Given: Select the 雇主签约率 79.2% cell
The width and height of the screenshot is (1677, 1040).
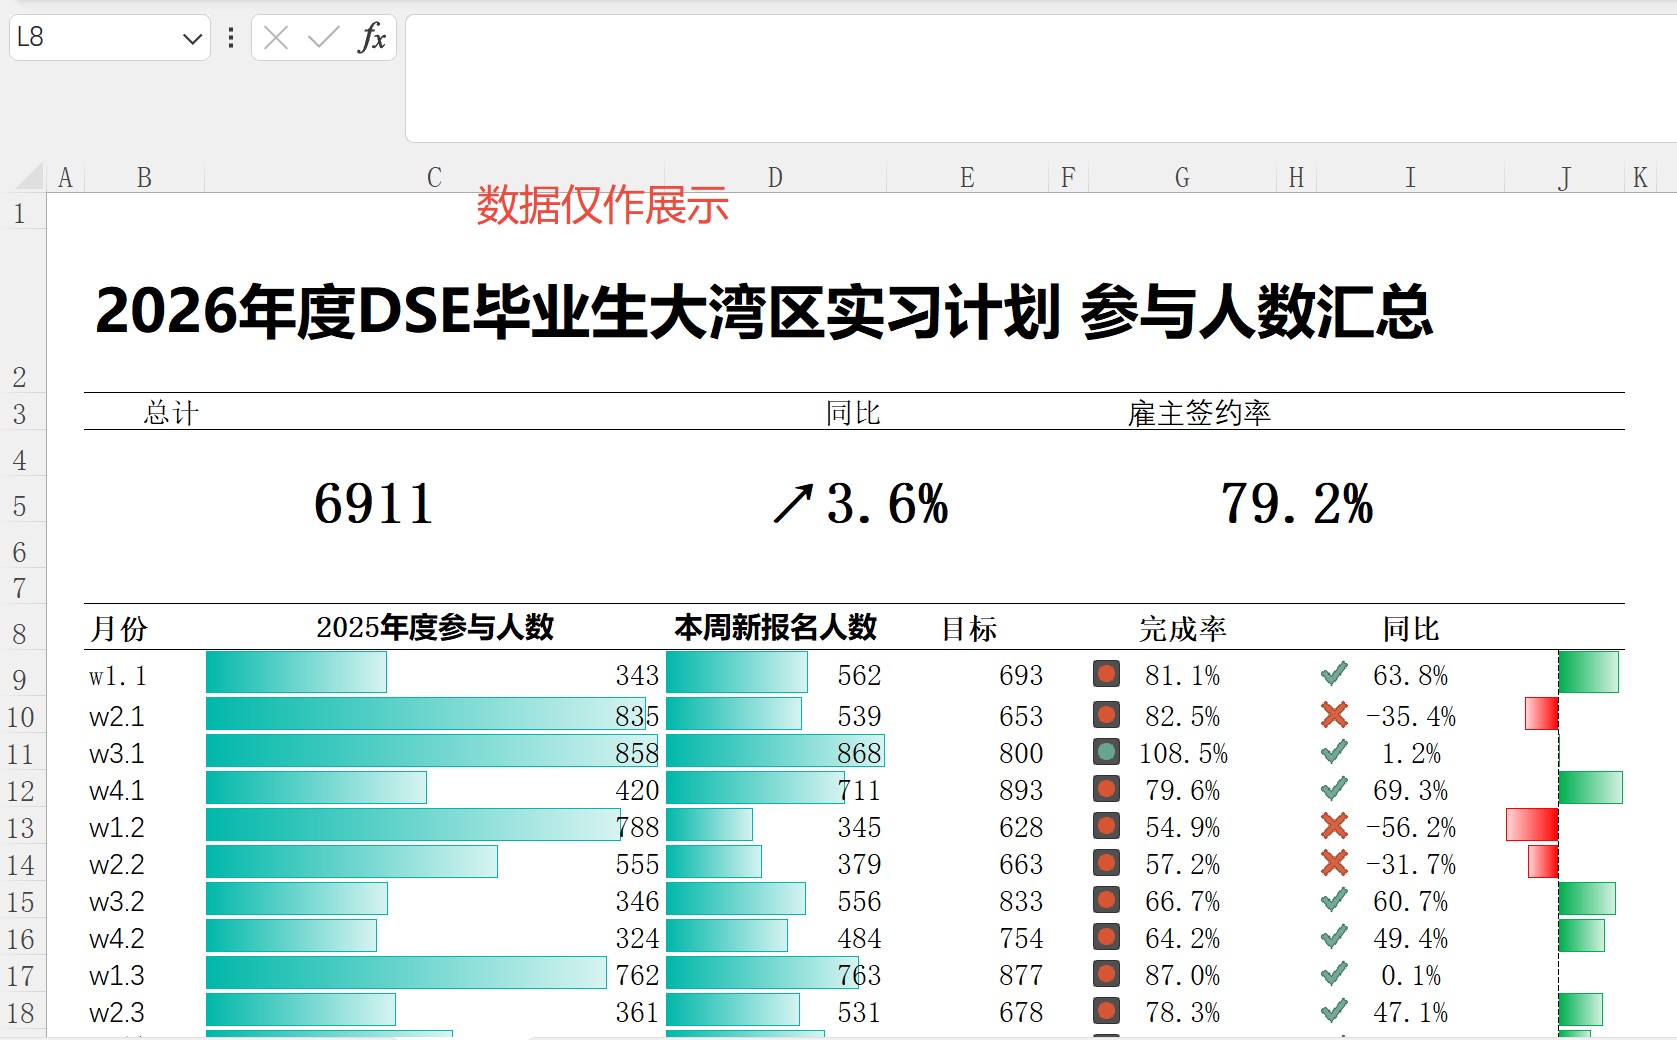Looking at the screenshot, I should point(1296,504).
